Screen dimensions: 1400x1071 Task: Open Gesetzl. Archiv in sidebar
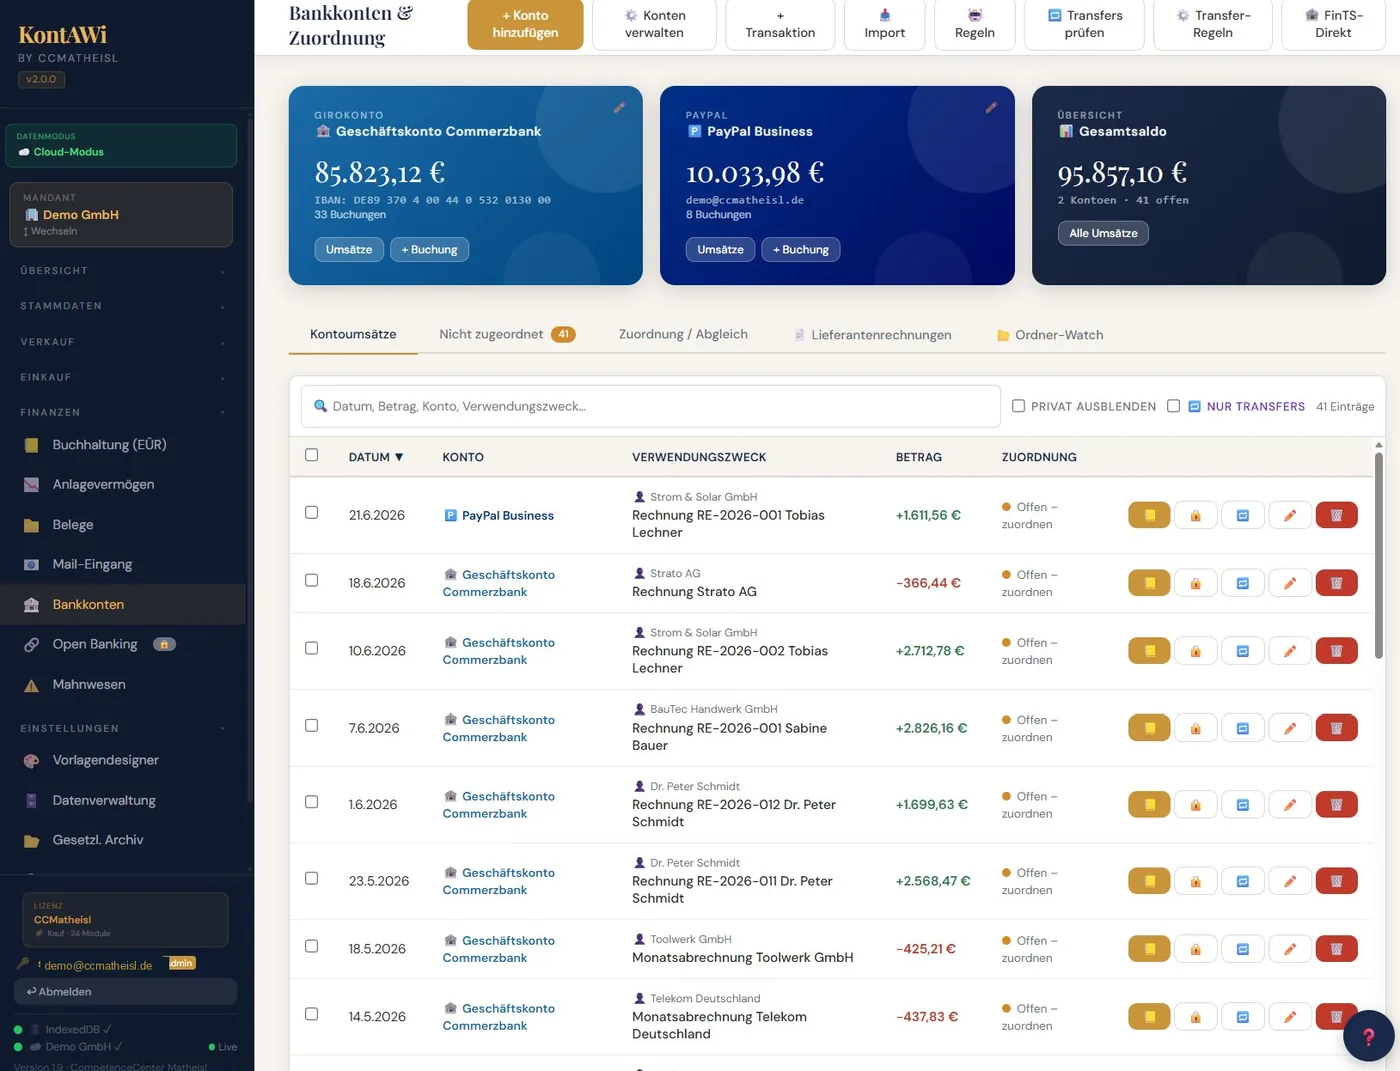click(123, 840)
